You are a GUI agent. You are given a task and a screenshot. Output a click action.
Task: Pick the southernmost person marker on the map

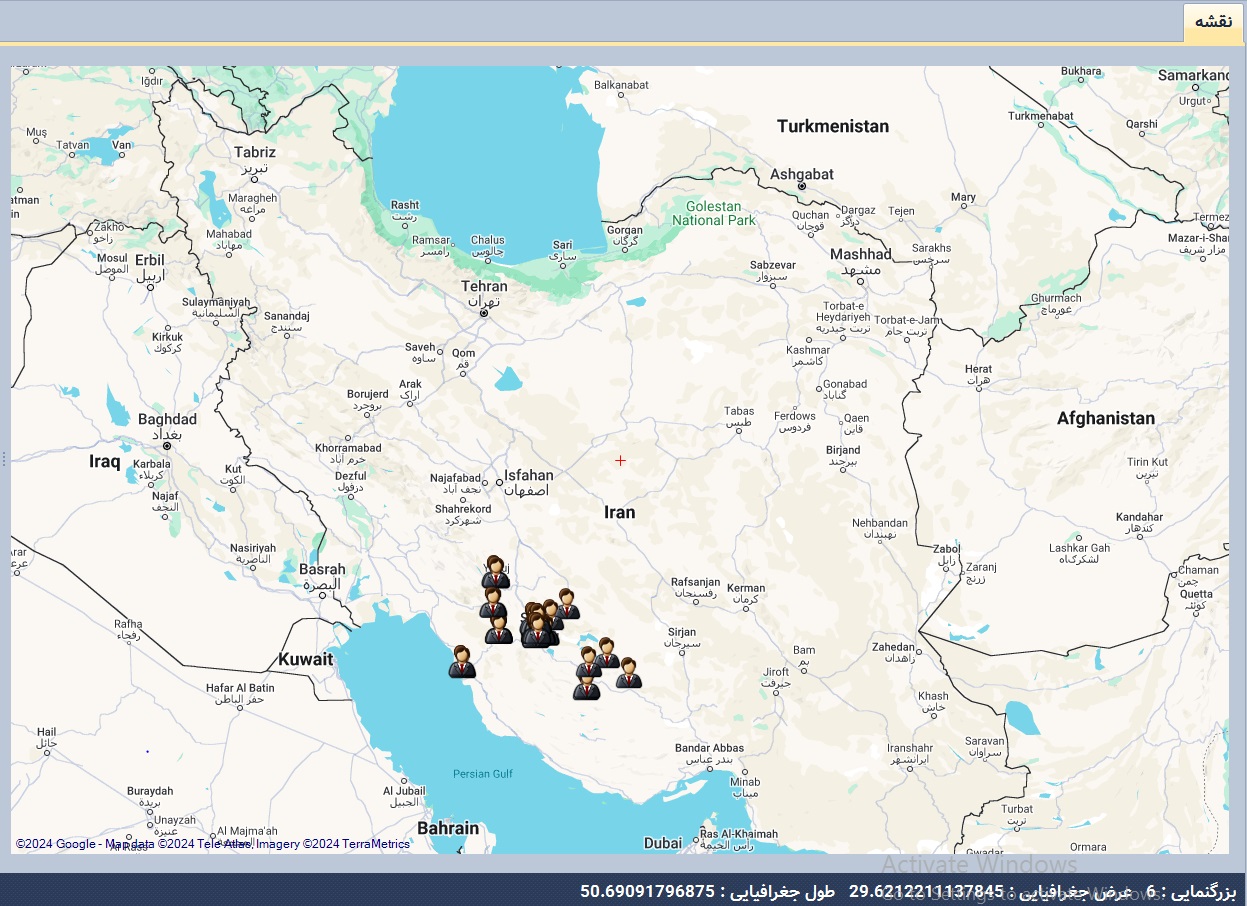coord(586,686)
